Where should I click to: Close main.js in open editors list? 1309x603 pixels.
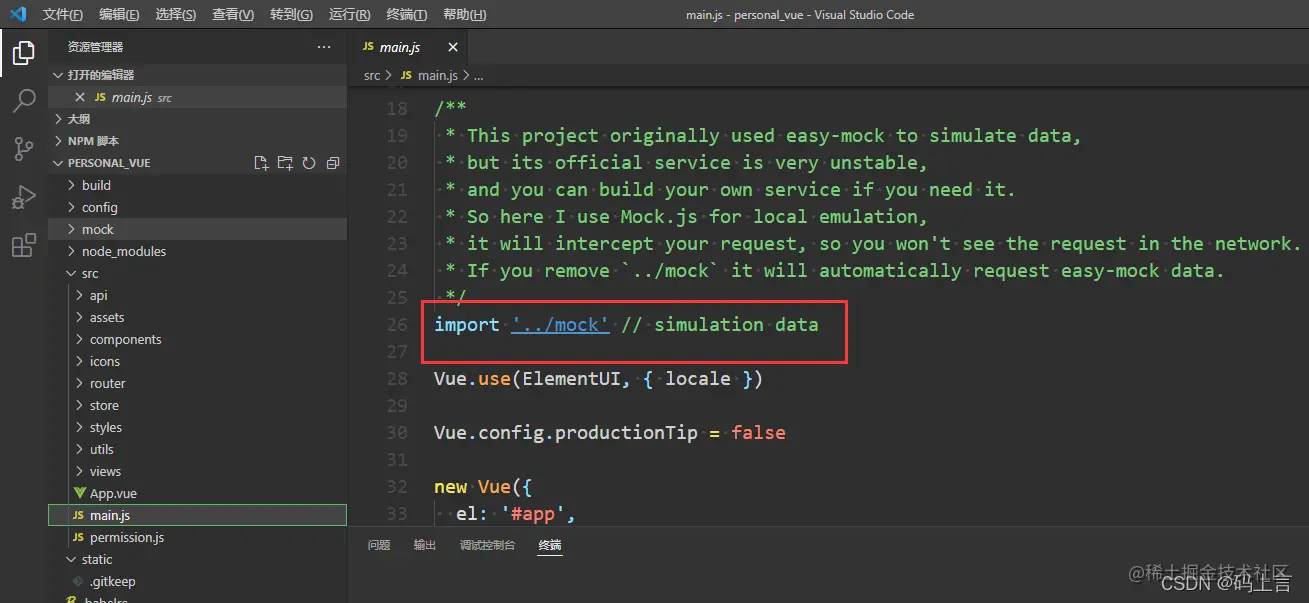(80, 97)
